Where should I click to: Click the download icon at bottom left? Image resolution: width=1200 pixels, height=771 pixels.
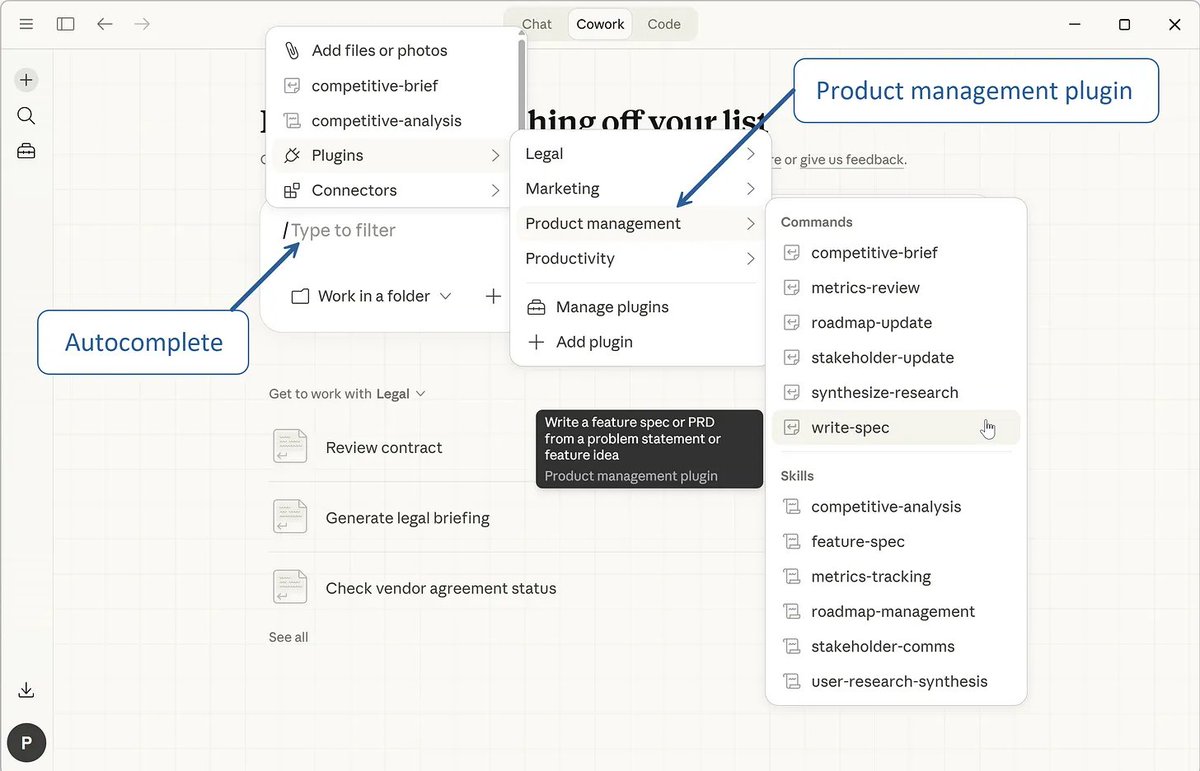26,690
